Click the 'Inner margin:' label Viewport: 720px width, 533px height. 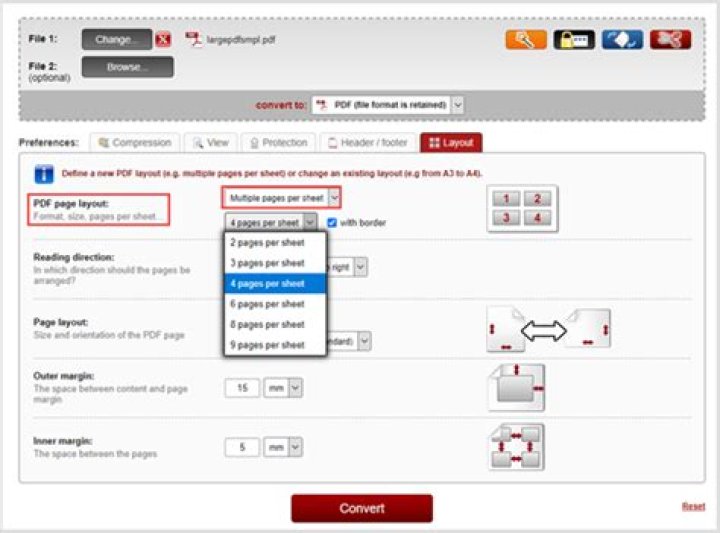click(62, 441)
